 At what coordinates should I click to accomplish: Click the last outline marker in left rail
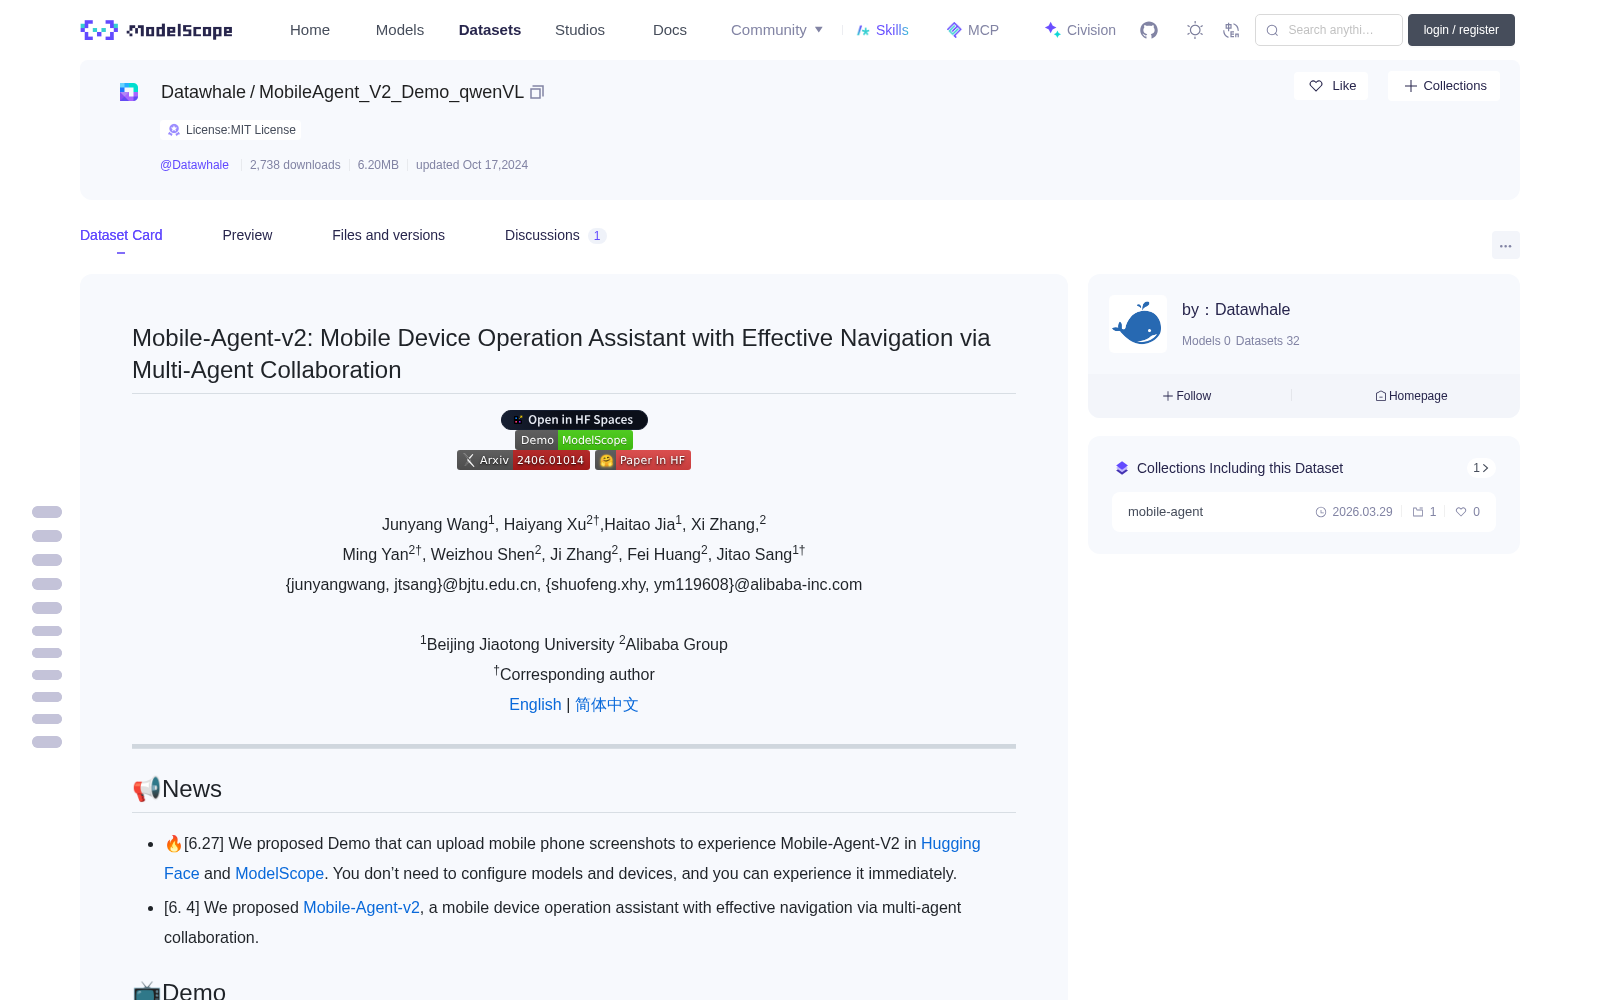(x=47, y=742)
